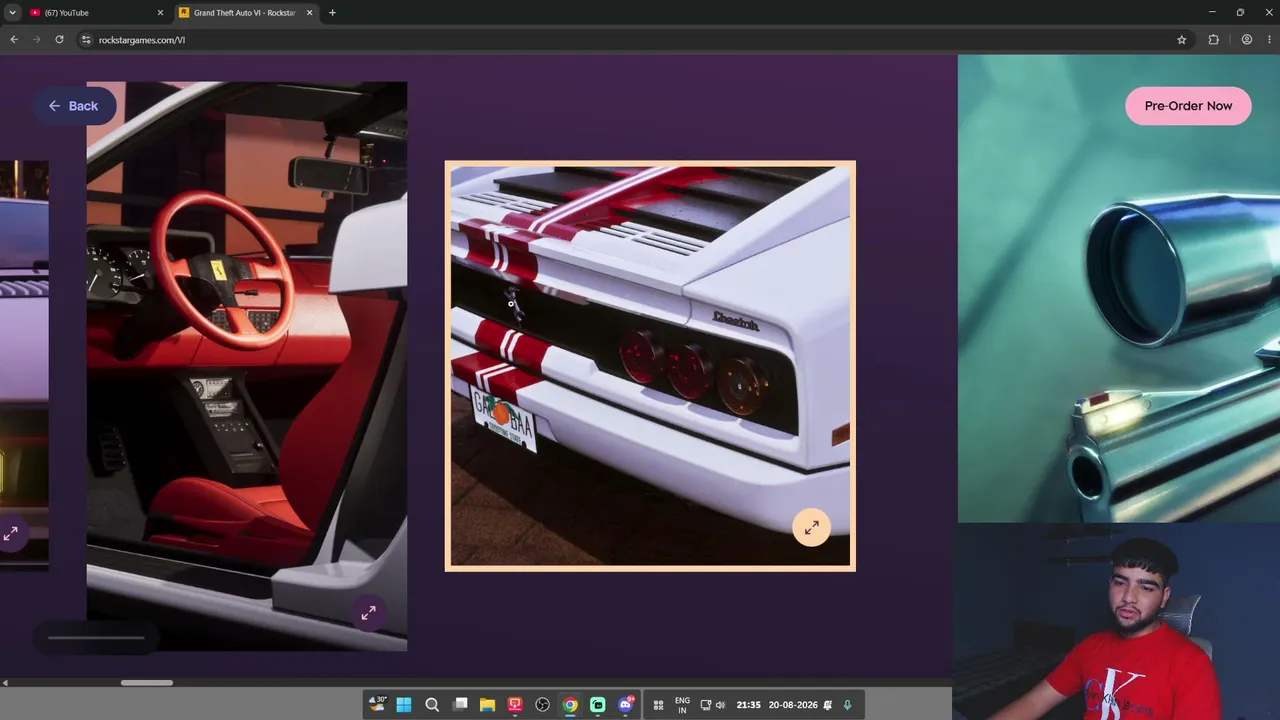Expand the partially hidden left image
Screen dimensions: 1280x720
(x=10, y=534)
